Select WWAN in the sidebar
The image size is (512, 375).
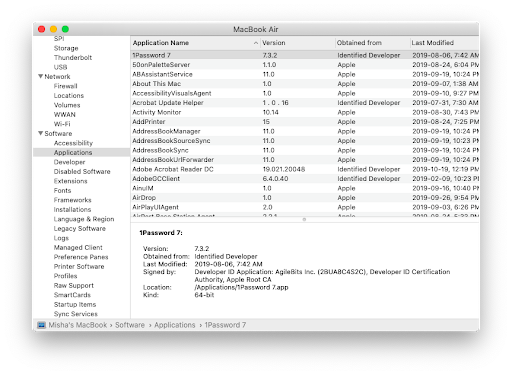click(x=65, y=115)
